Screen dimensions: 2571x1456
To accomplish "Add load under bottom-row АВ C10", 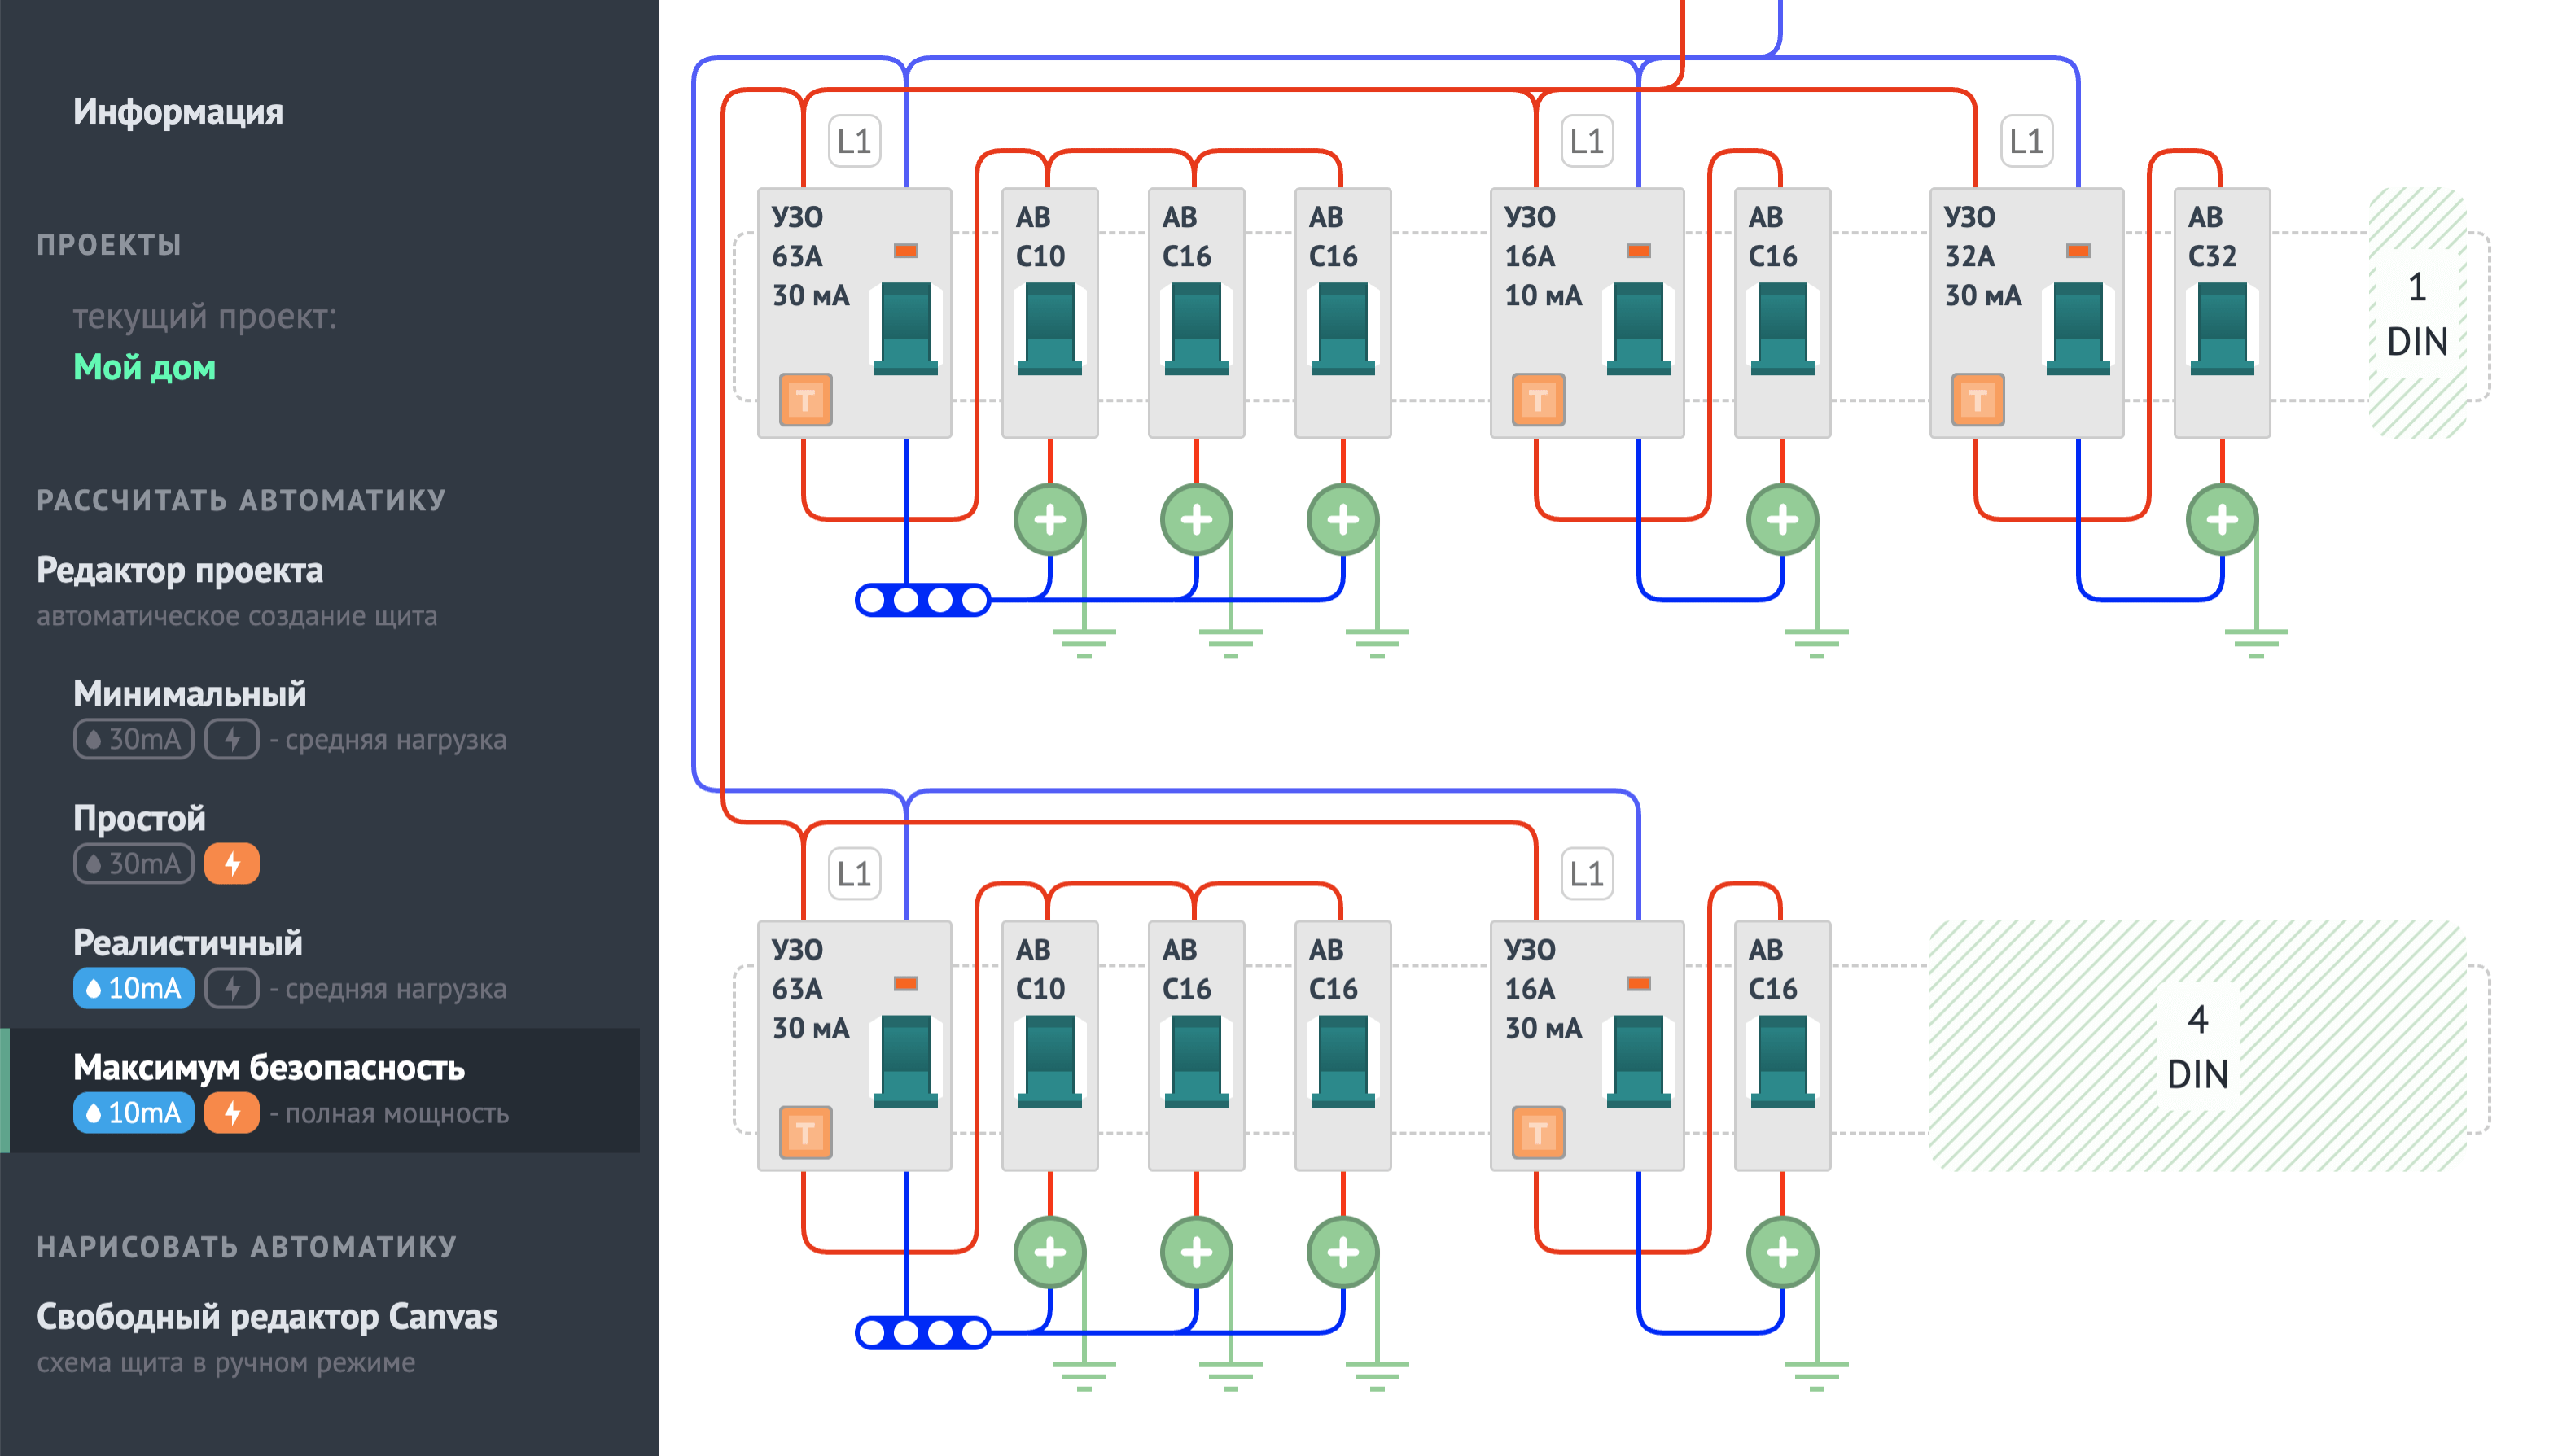I will 1050,1252.
